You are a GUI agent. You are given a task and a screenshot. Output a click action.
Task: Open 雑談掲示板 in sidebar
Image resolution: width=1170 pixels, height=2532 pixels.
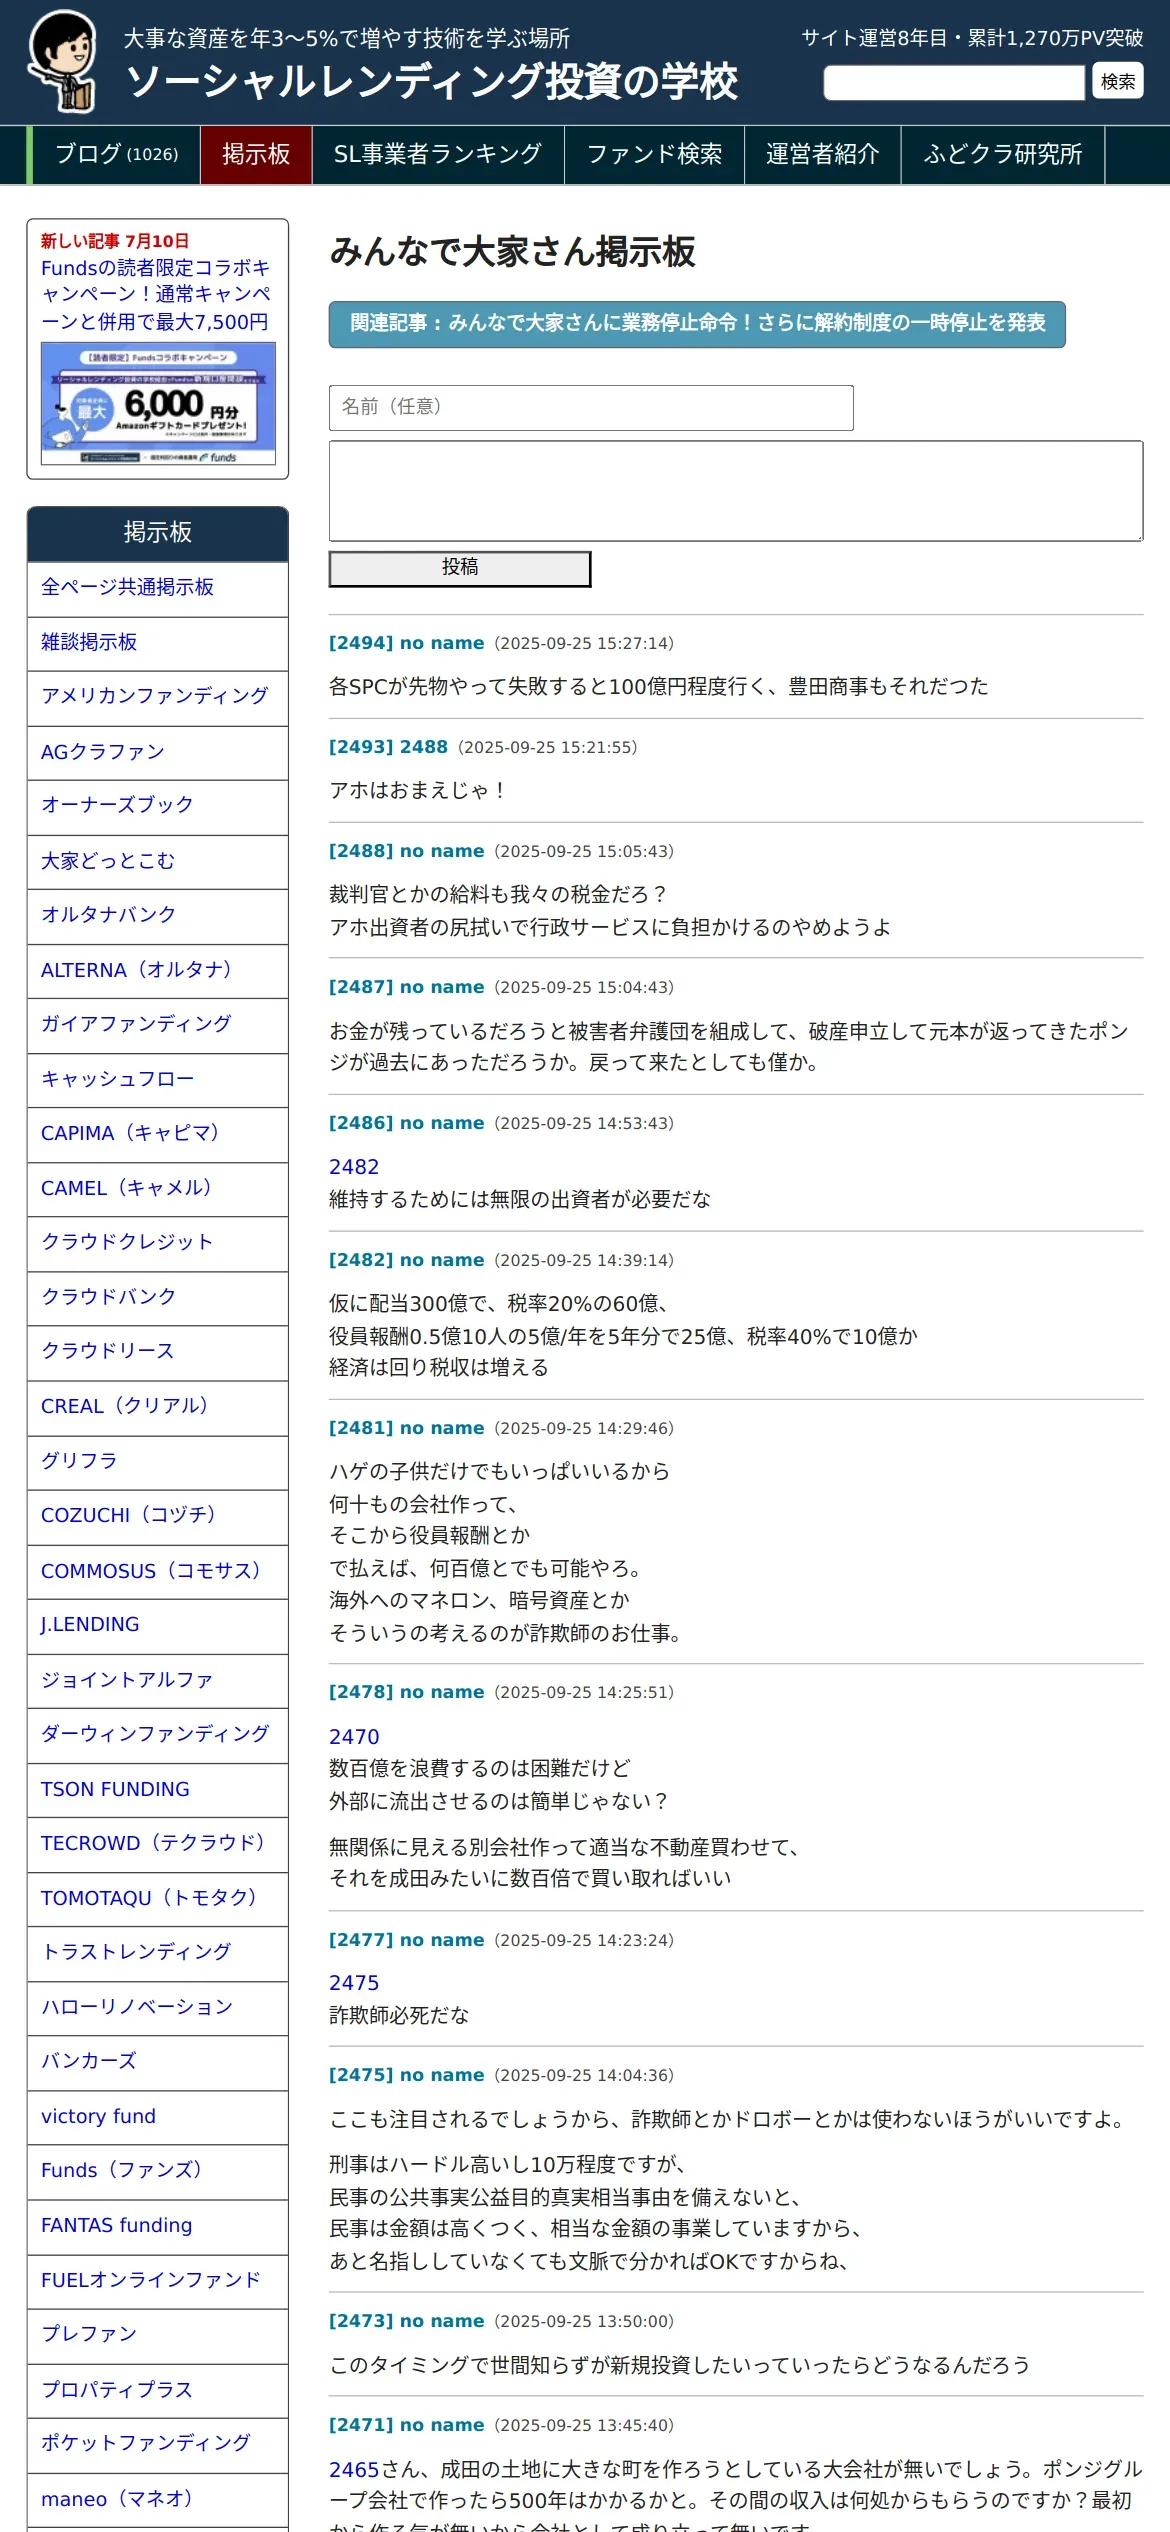[158, 643]
